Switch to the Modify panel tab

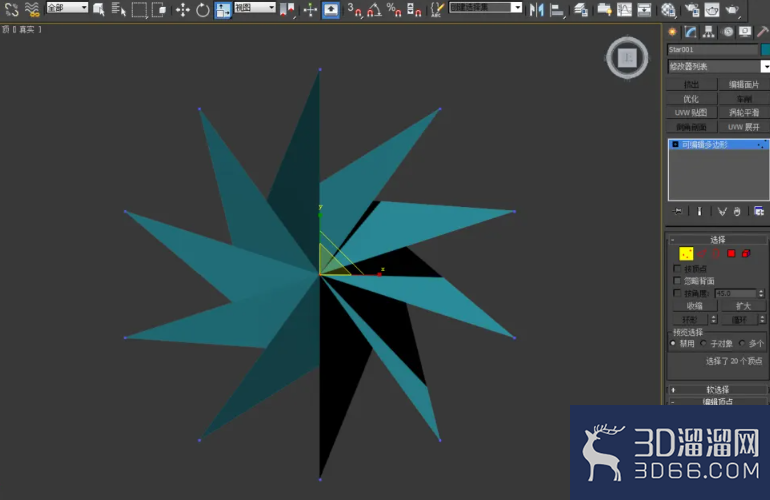point(690,32)
